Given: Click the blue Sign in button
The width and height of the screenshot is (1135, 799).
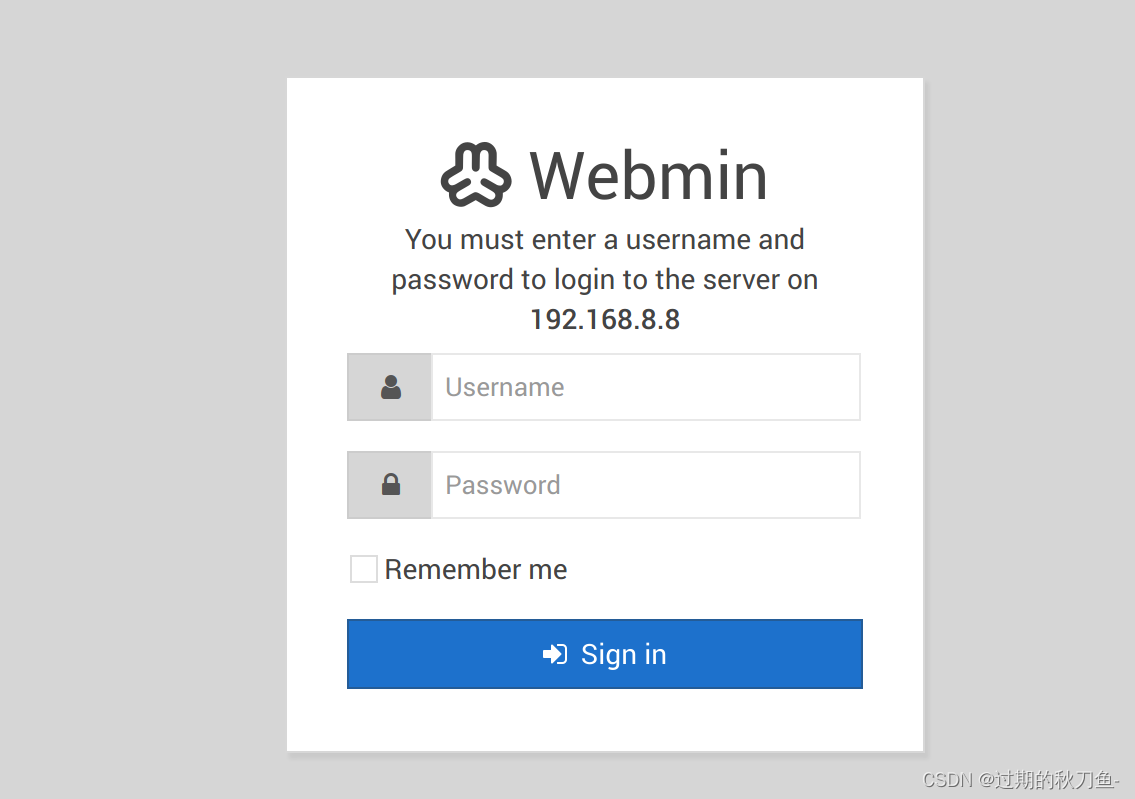Looking at the screenshot, I should (x=604, y=654).
